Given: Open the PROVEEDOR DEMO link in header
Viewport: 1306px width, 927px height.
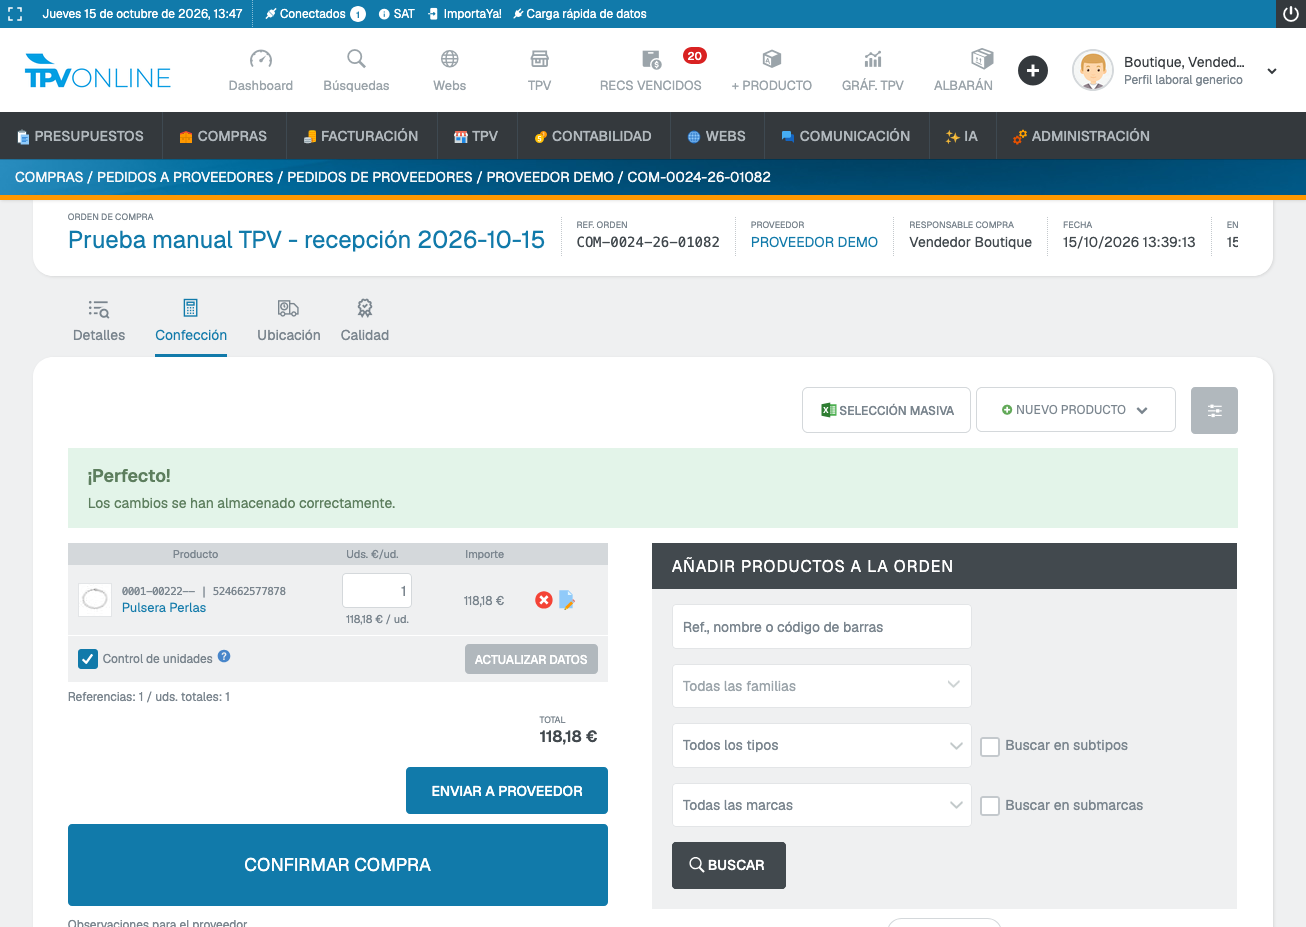Looking at the screenshot, I should pyautogui.click(x=814, y=242).
